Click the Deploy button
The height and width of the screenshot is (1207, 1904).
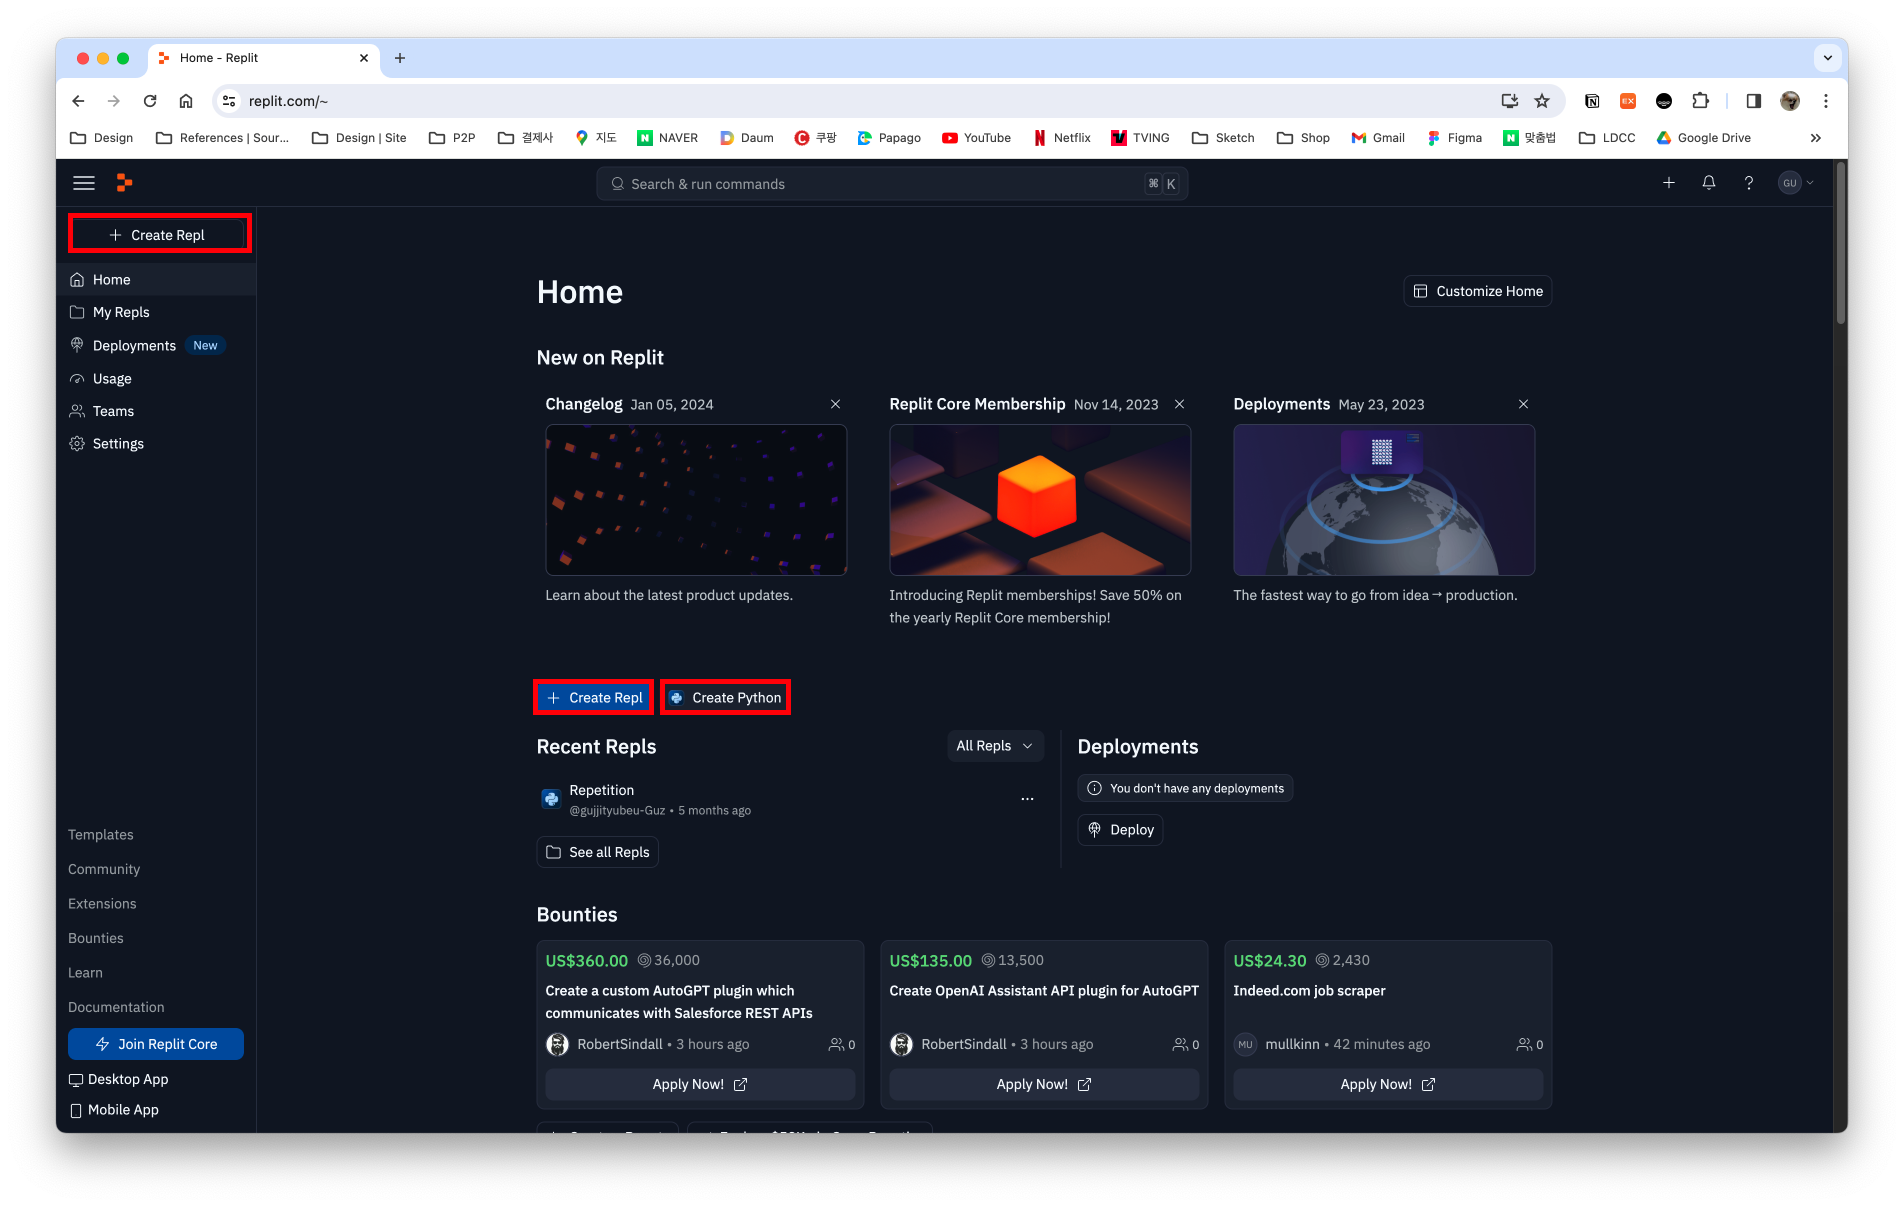pyautogui.click(x=1121, y=830)
